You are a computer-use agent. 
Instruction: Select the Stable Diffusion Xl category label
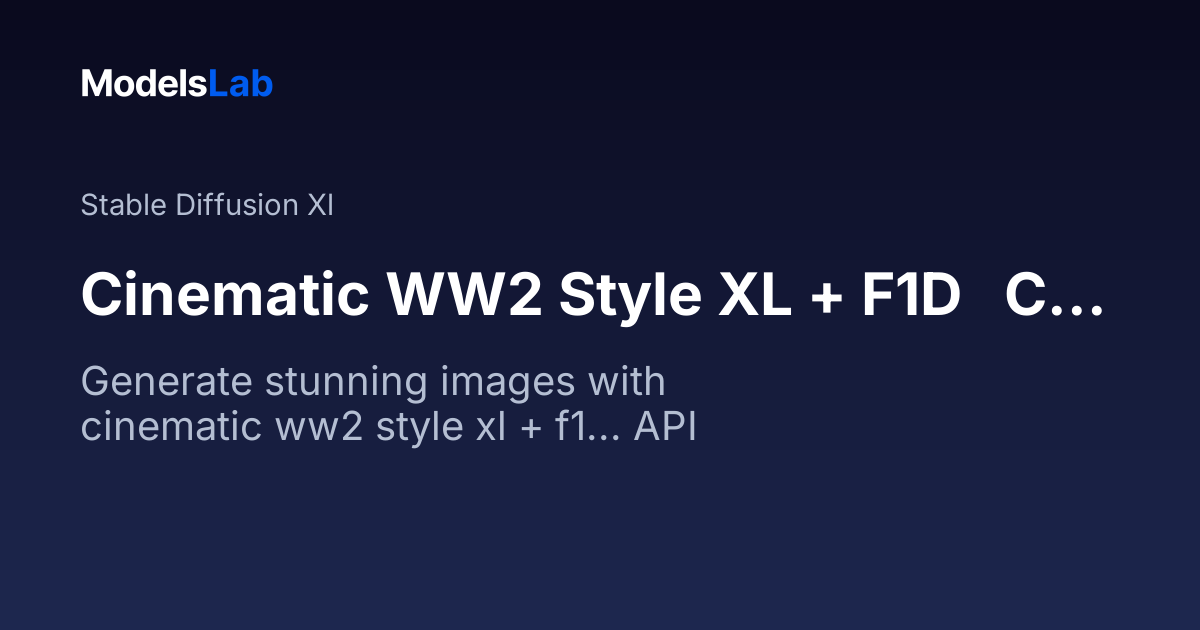207,205
